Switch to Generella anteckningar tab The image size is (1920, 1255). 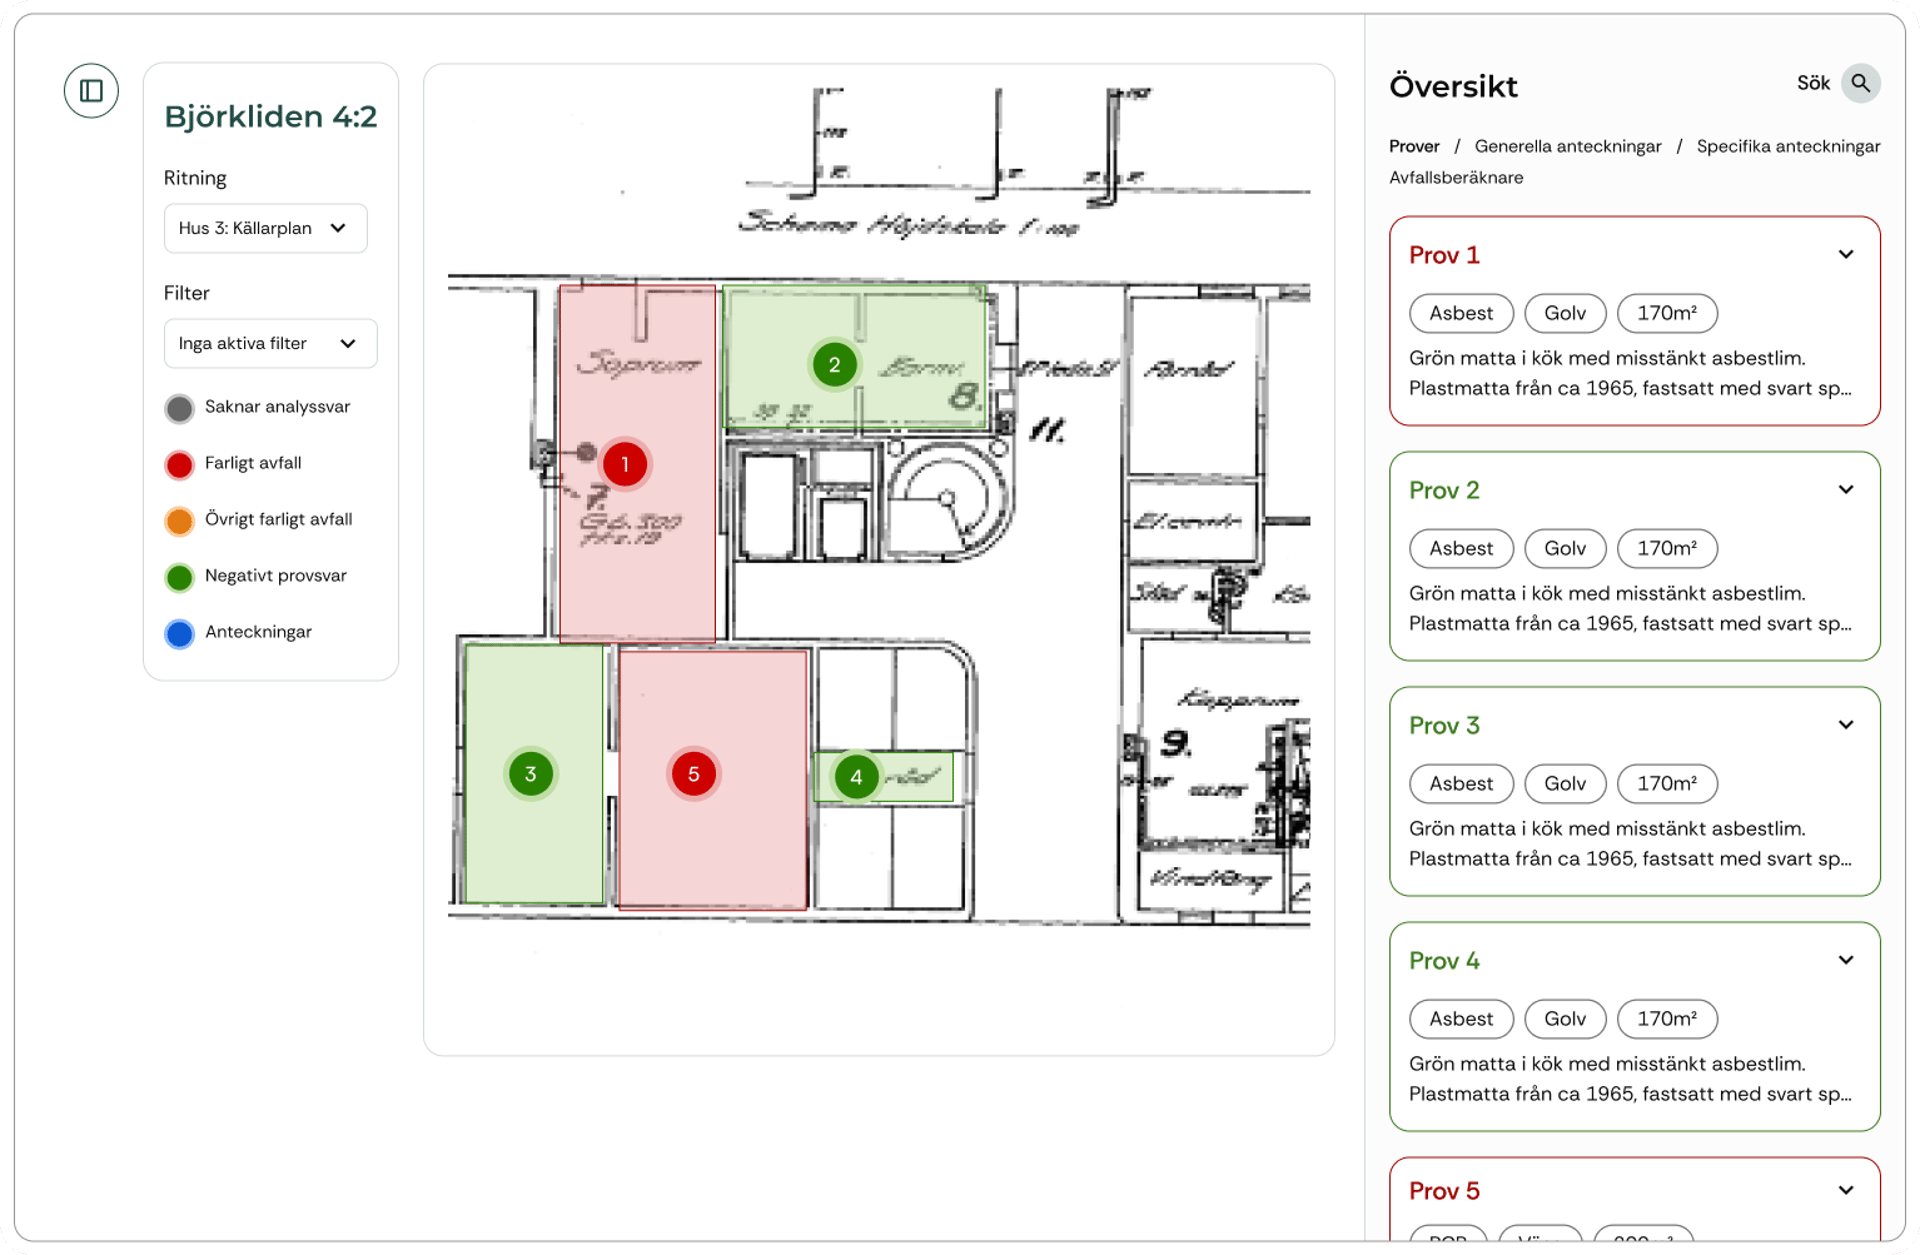(x=1568, y=147)
